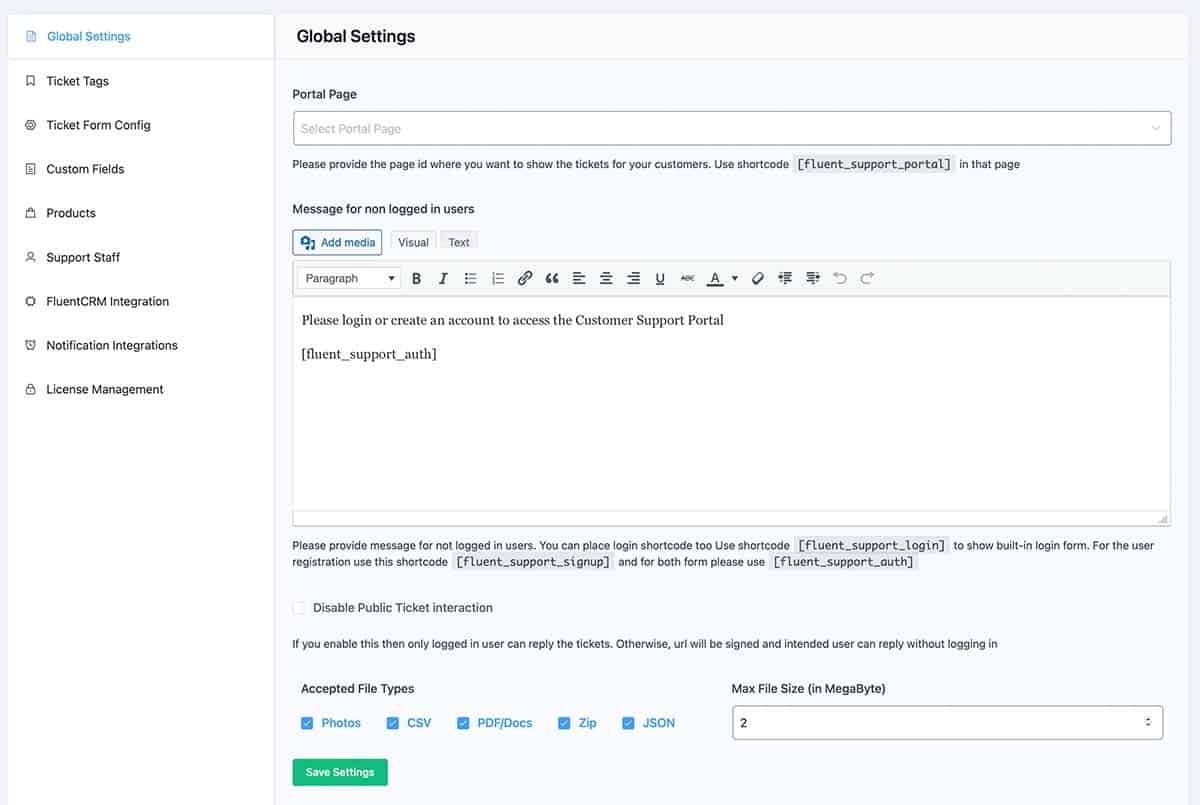Click the "Accepted File Types" label
This screenshot has width=1200, height=805.
pyautogui.click(x=357, y=689)
